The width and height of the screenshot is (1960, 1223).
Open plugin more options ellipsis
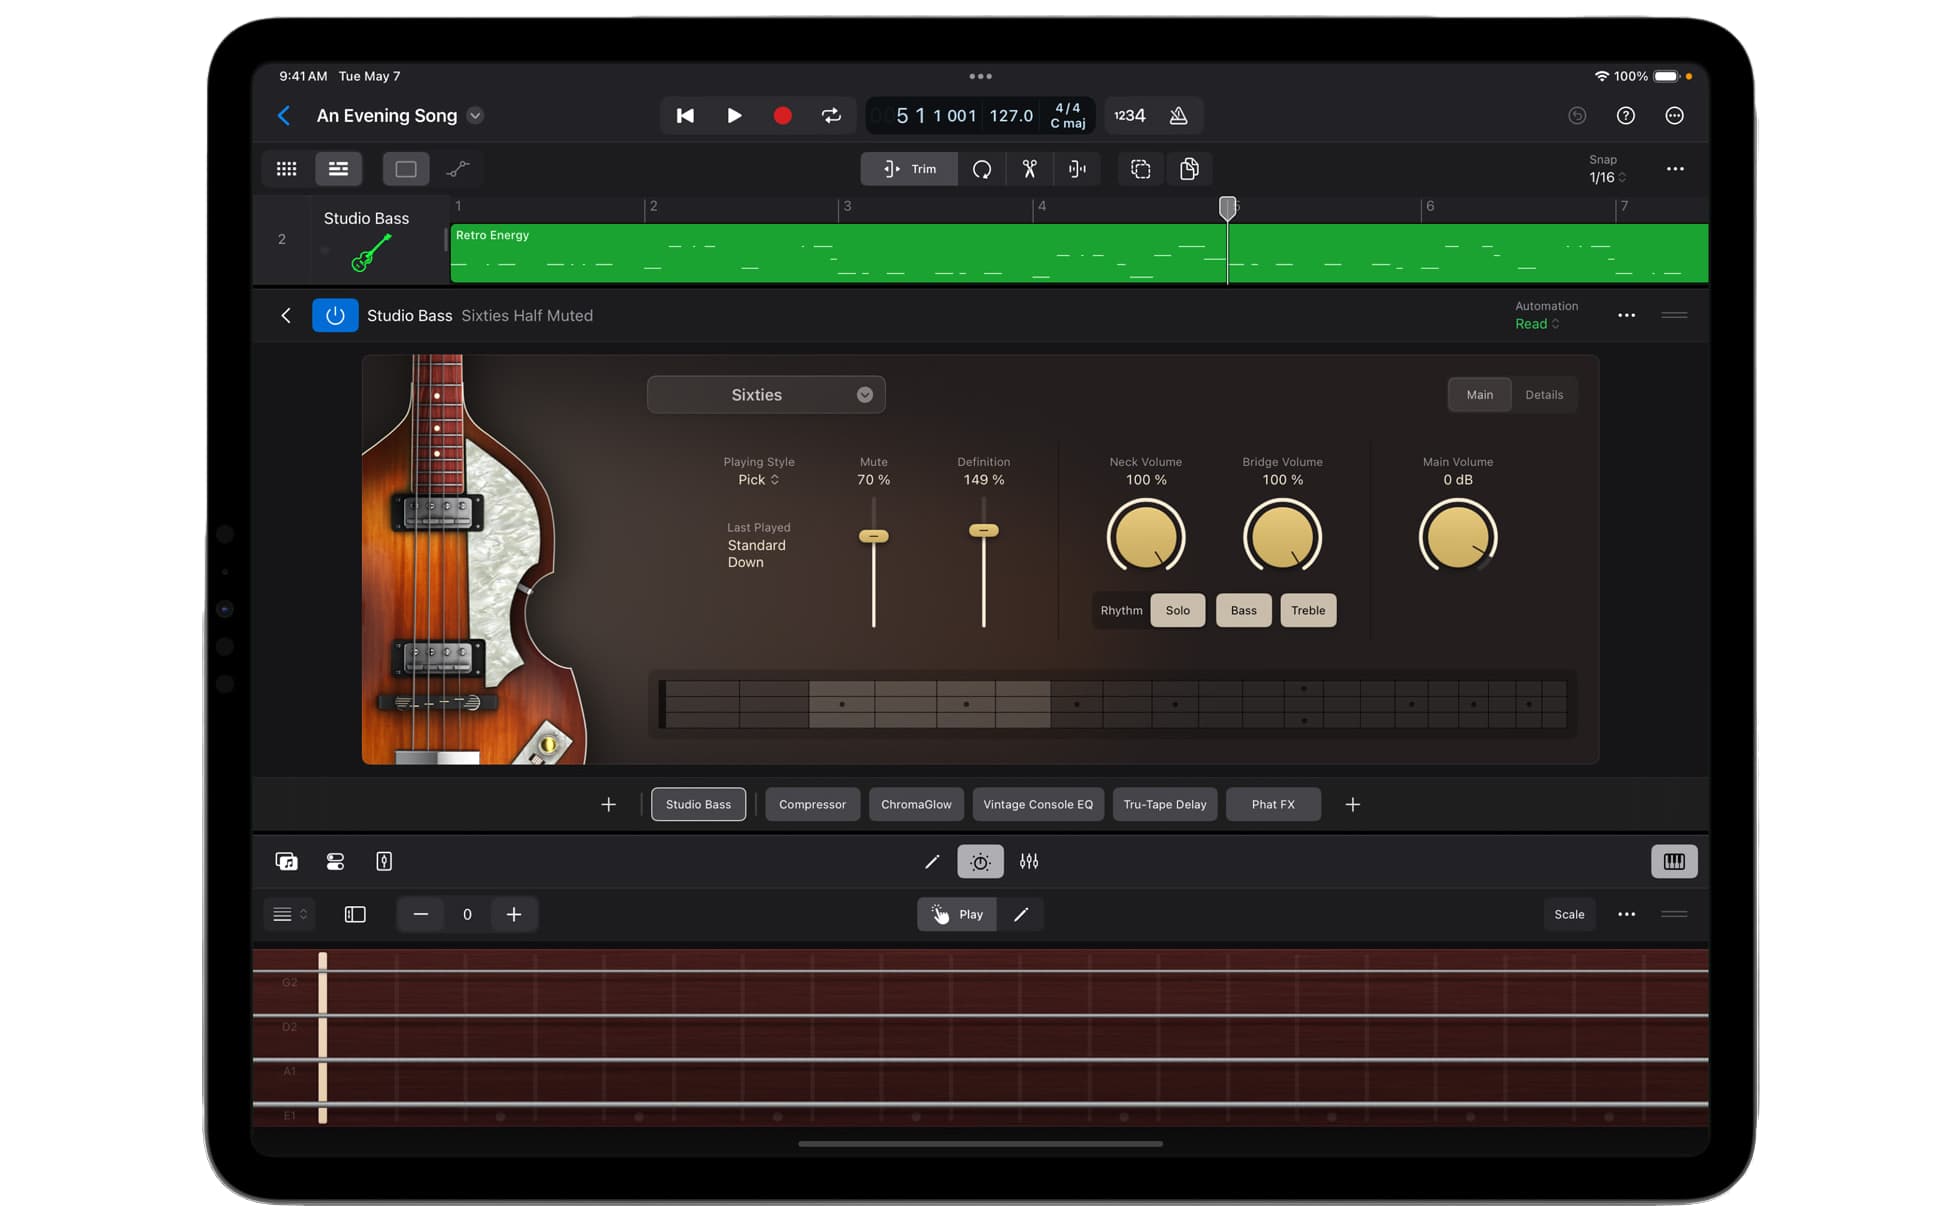[1627, 316]
